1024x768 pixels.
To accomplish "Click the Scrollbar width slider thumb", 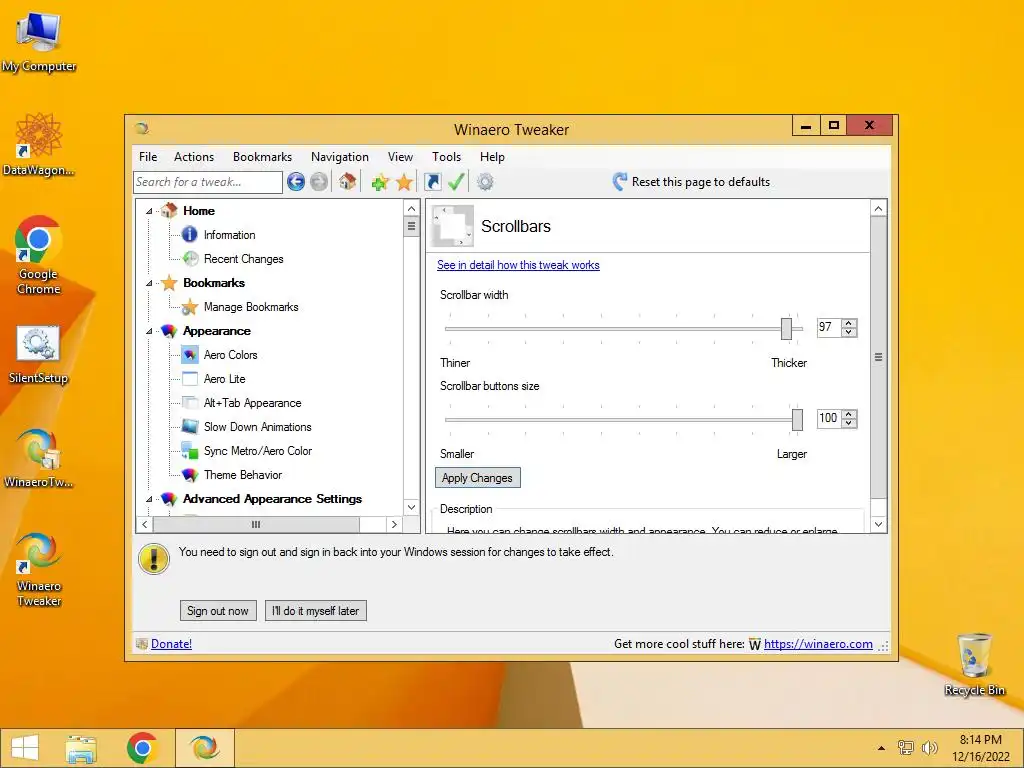I will point(786,328).
